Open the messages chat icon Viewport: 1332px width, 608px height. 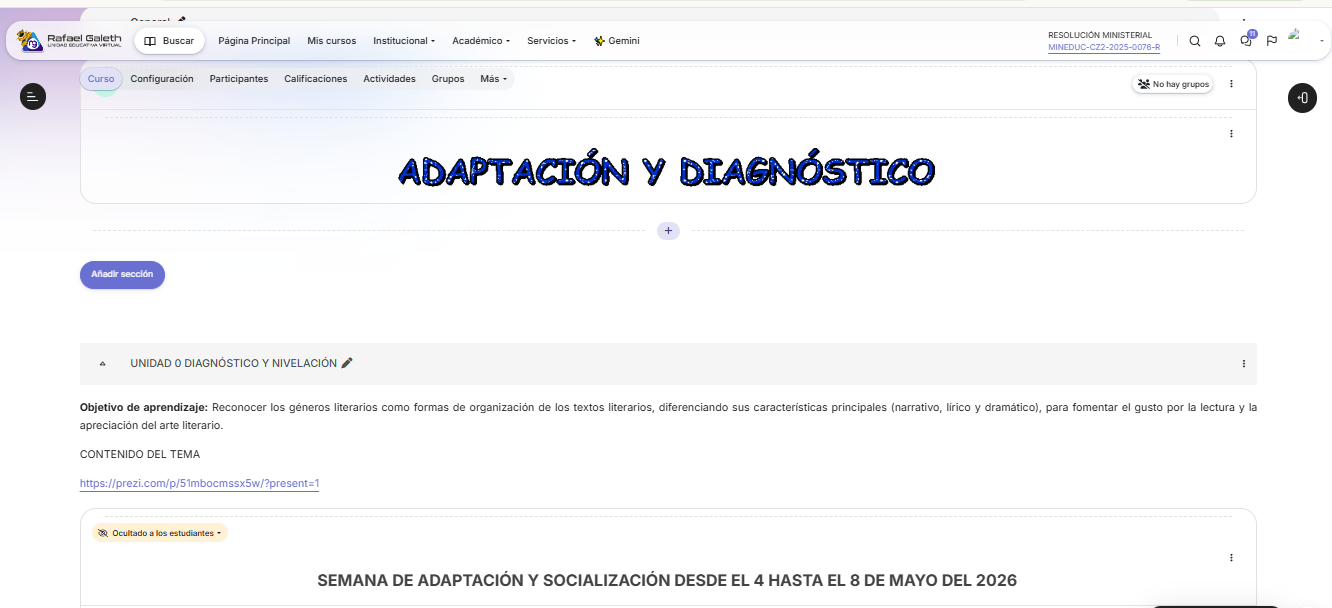[x=1246, y=41]
